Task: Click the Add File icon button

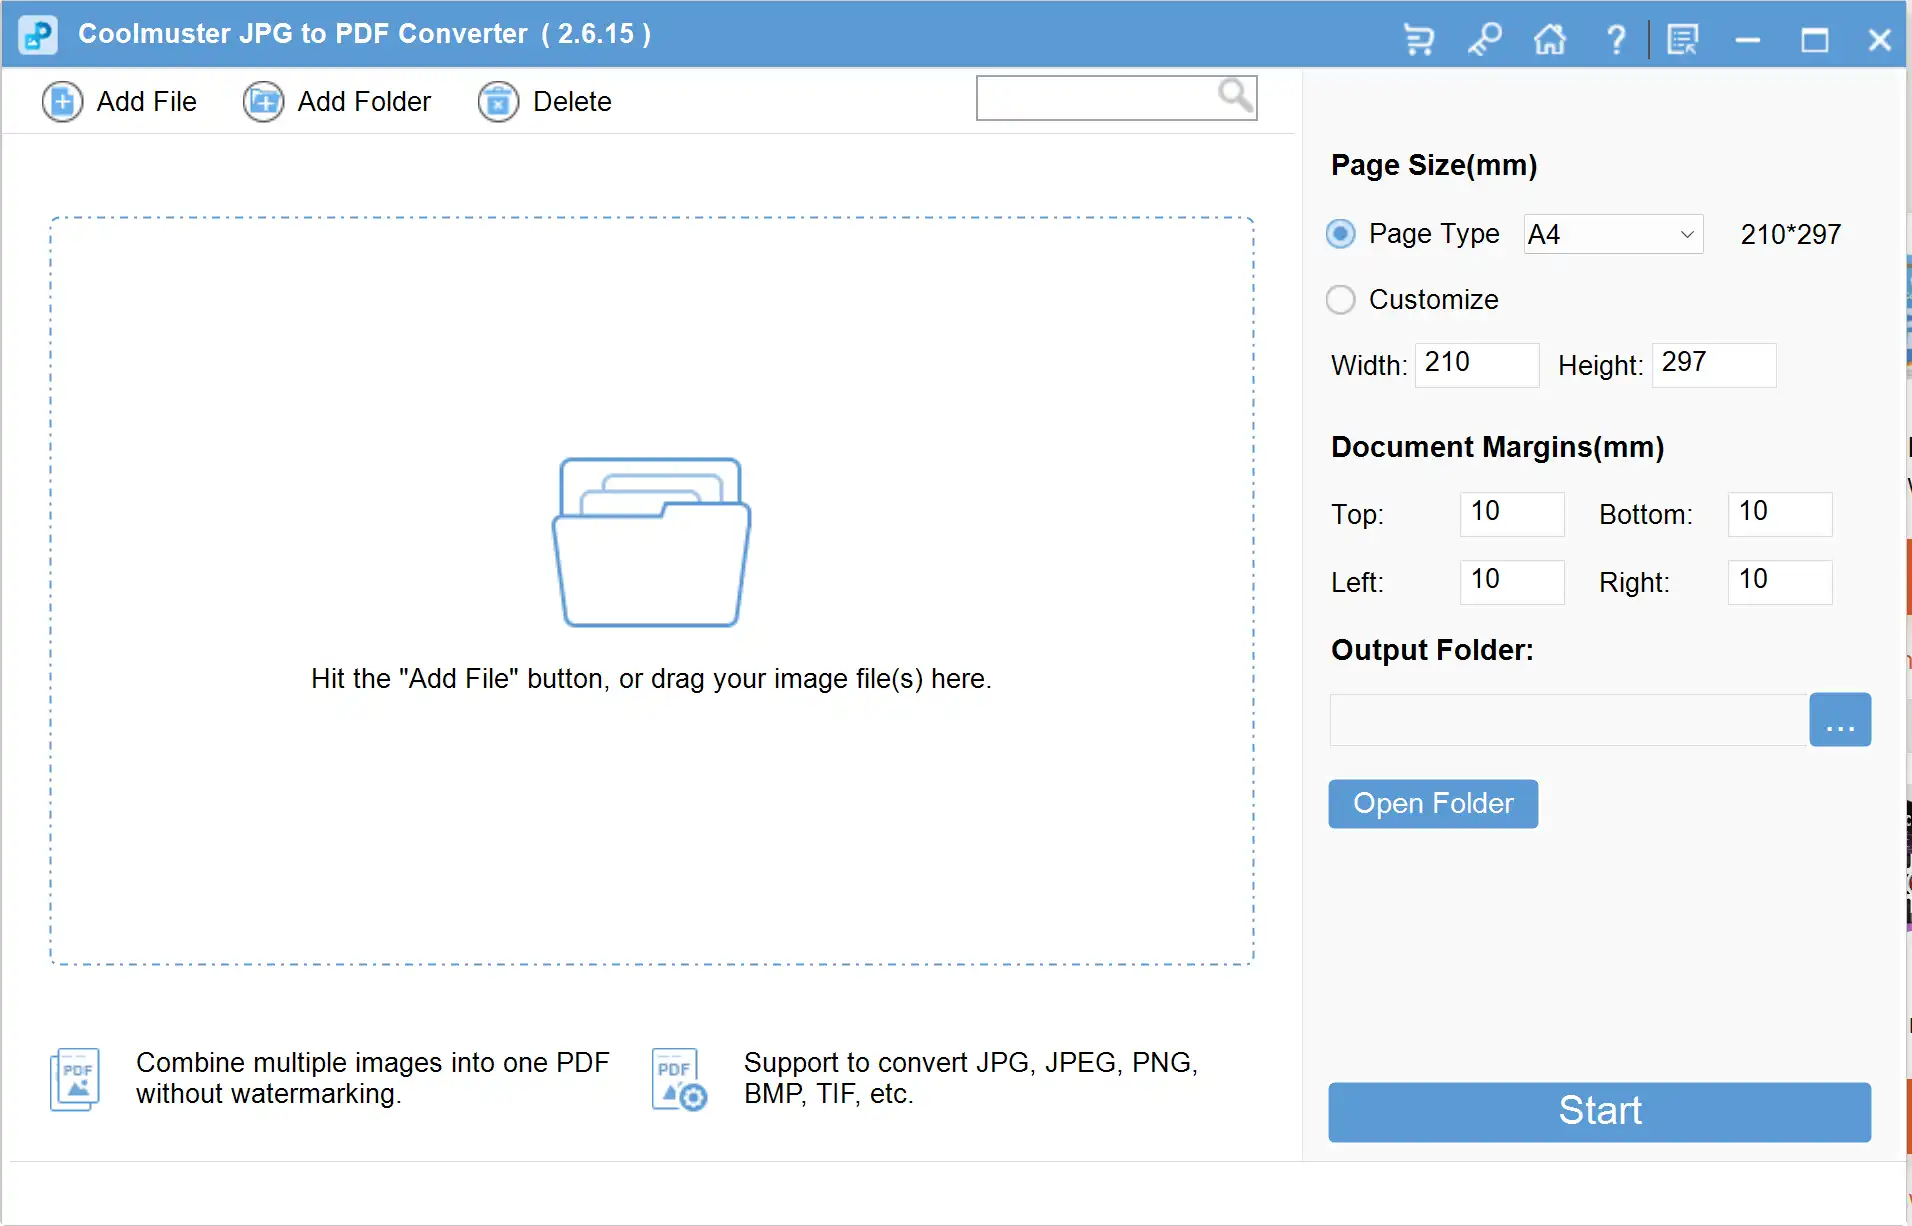Action: point(62,102)
